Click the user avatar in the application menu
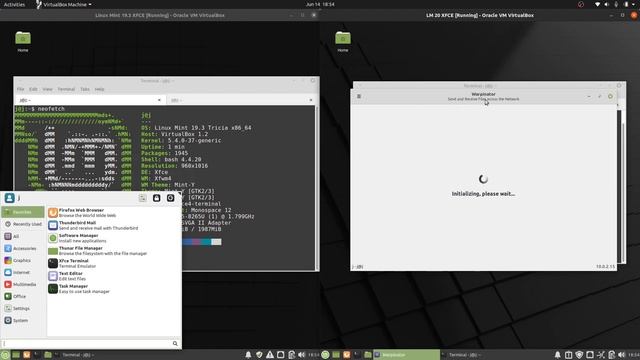The height and width of the screenshot is (360, 640). (9, 198)
